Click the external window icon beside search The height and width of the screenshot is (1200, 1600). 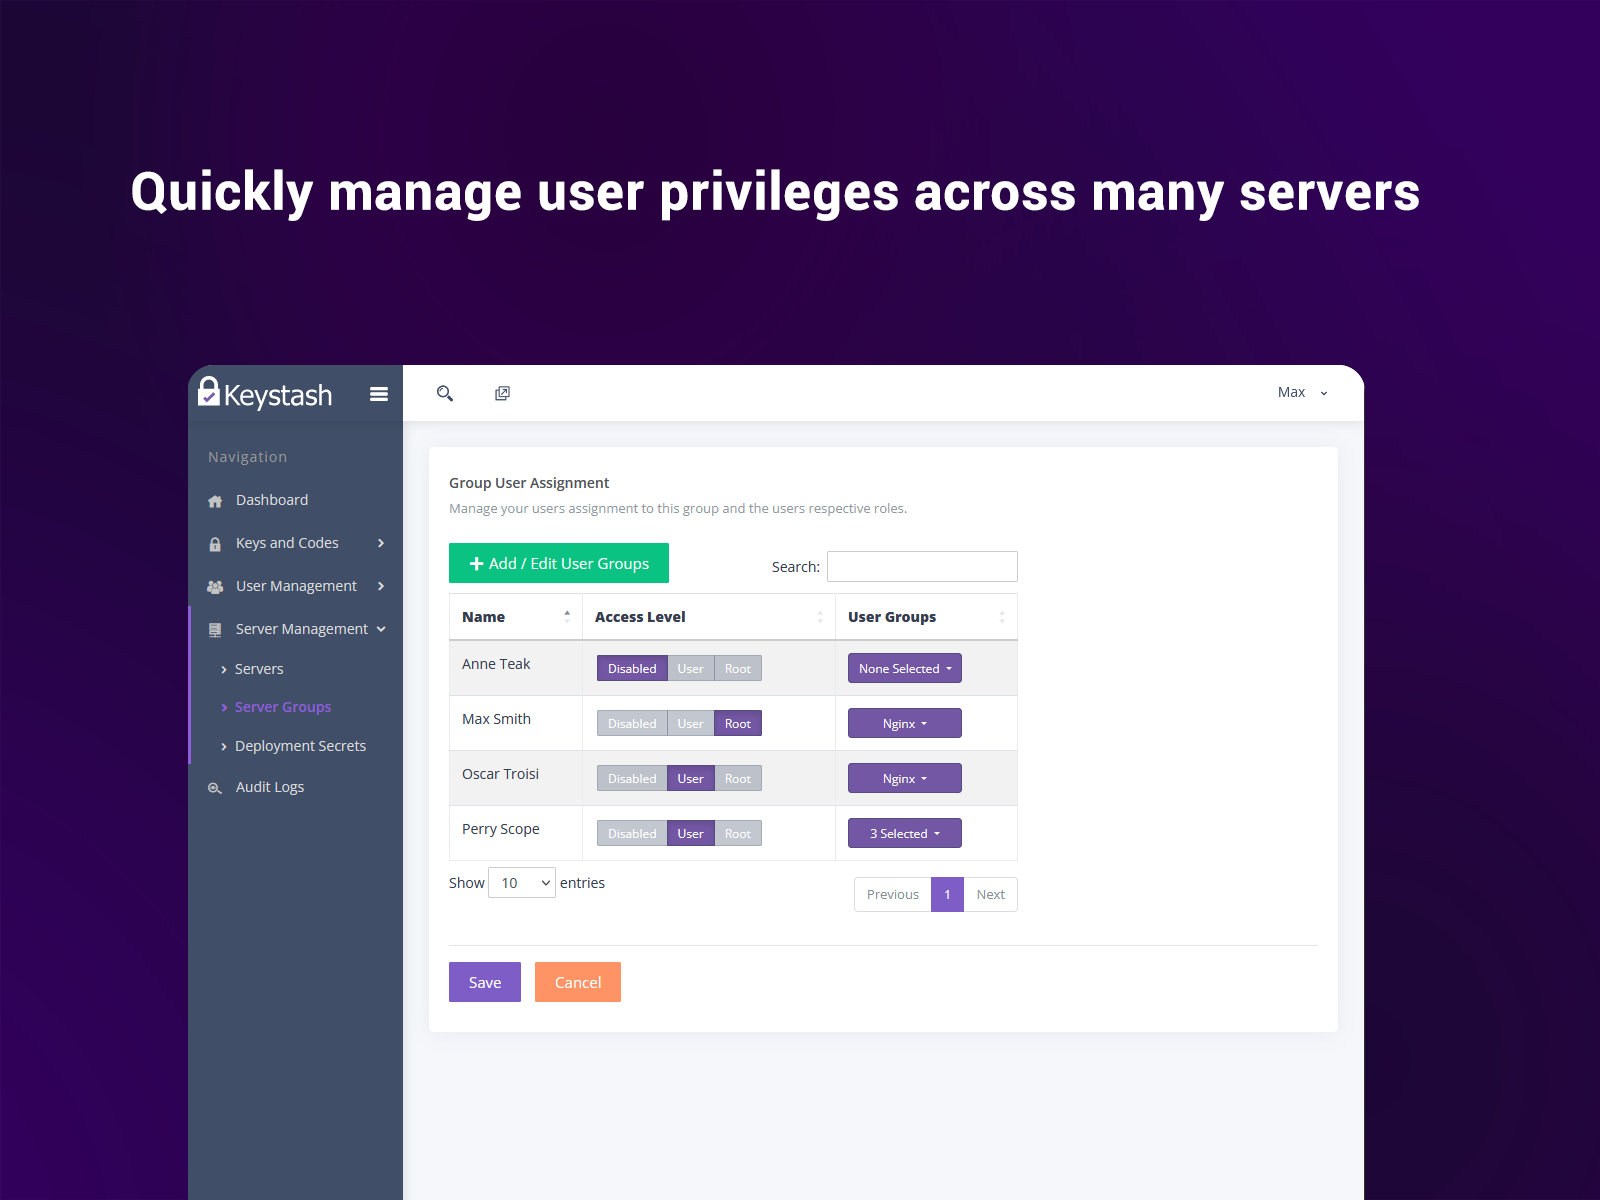click(x=502, y=393)
